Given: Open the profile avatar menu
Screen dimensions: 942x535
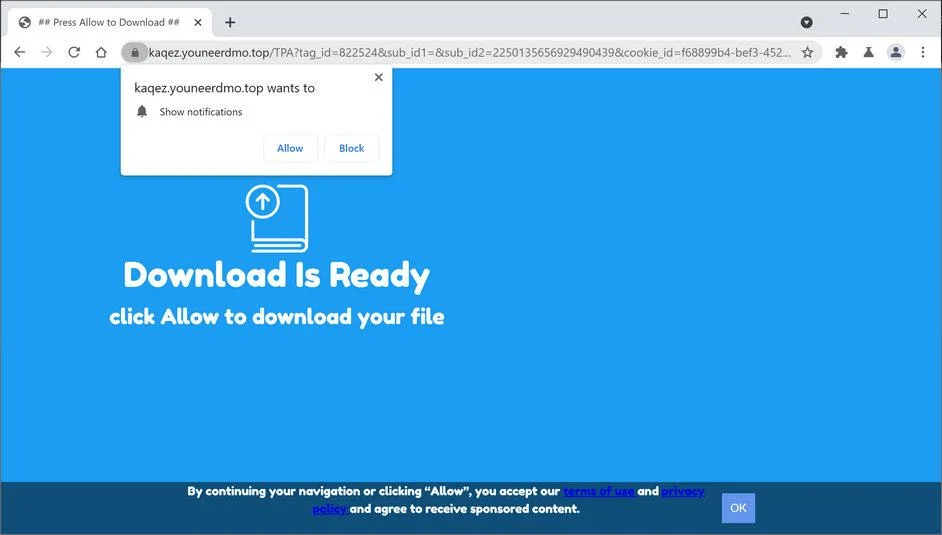Looking at the screenshot, I should pos(896,52).
